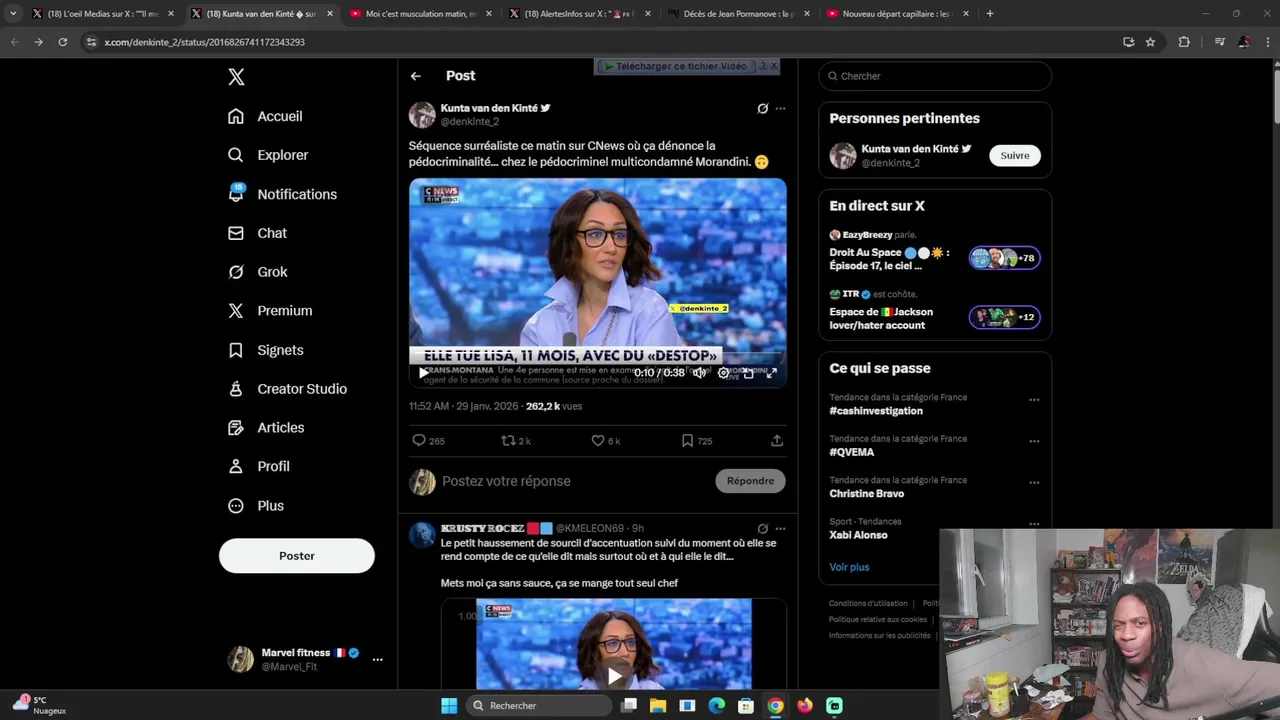Open File Explorer from taskbar
1280x720 pixels.
point(658,706)
